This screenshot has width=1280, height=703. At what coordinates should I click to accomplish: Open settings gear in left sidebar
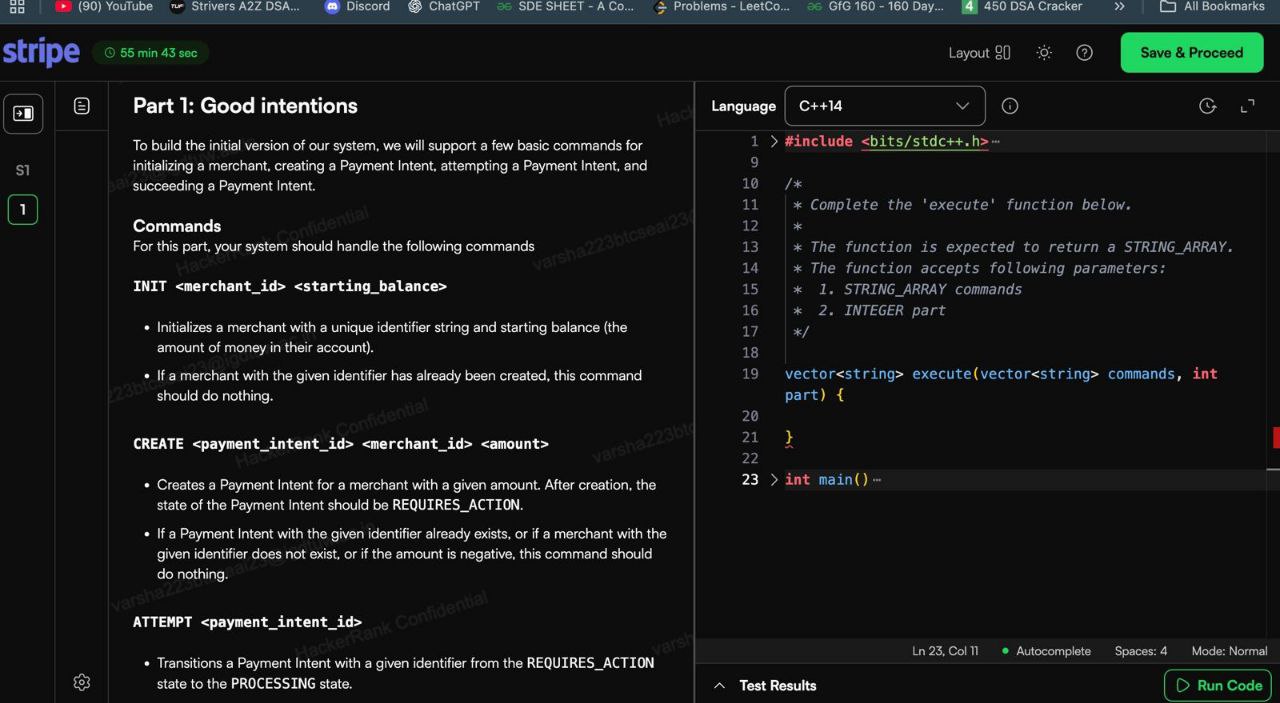tap(82, 682)
